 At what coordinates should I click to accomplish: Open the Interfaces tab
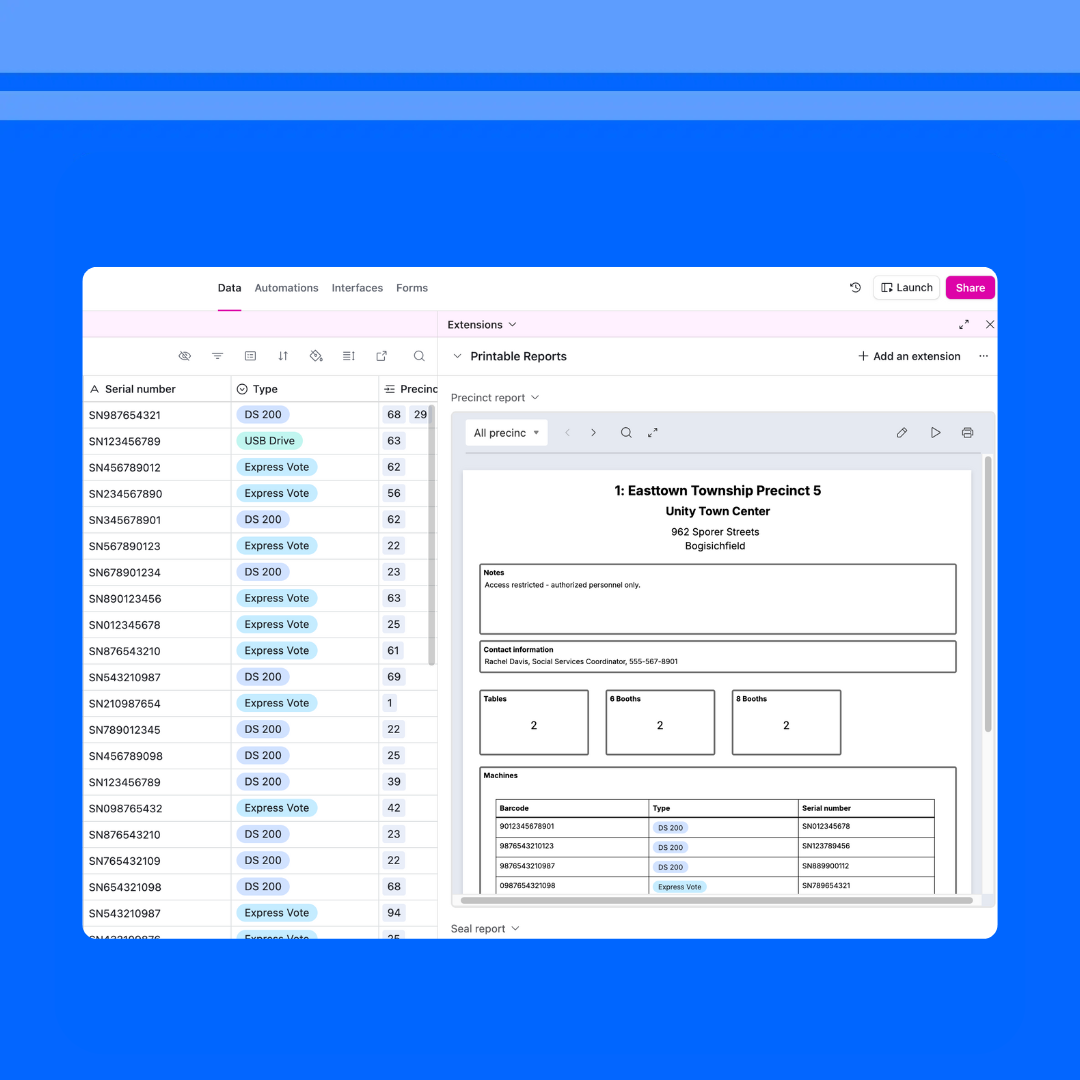[357, 287]
